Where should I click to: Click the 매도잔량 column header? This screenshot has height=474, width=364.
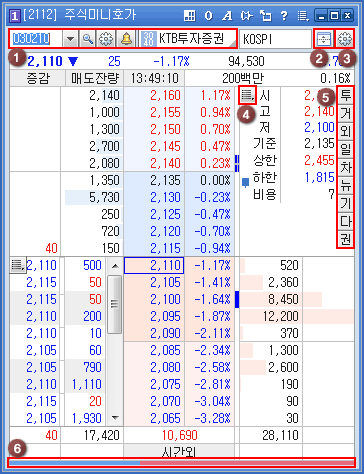pyautogui.click(x=95, y=78)
